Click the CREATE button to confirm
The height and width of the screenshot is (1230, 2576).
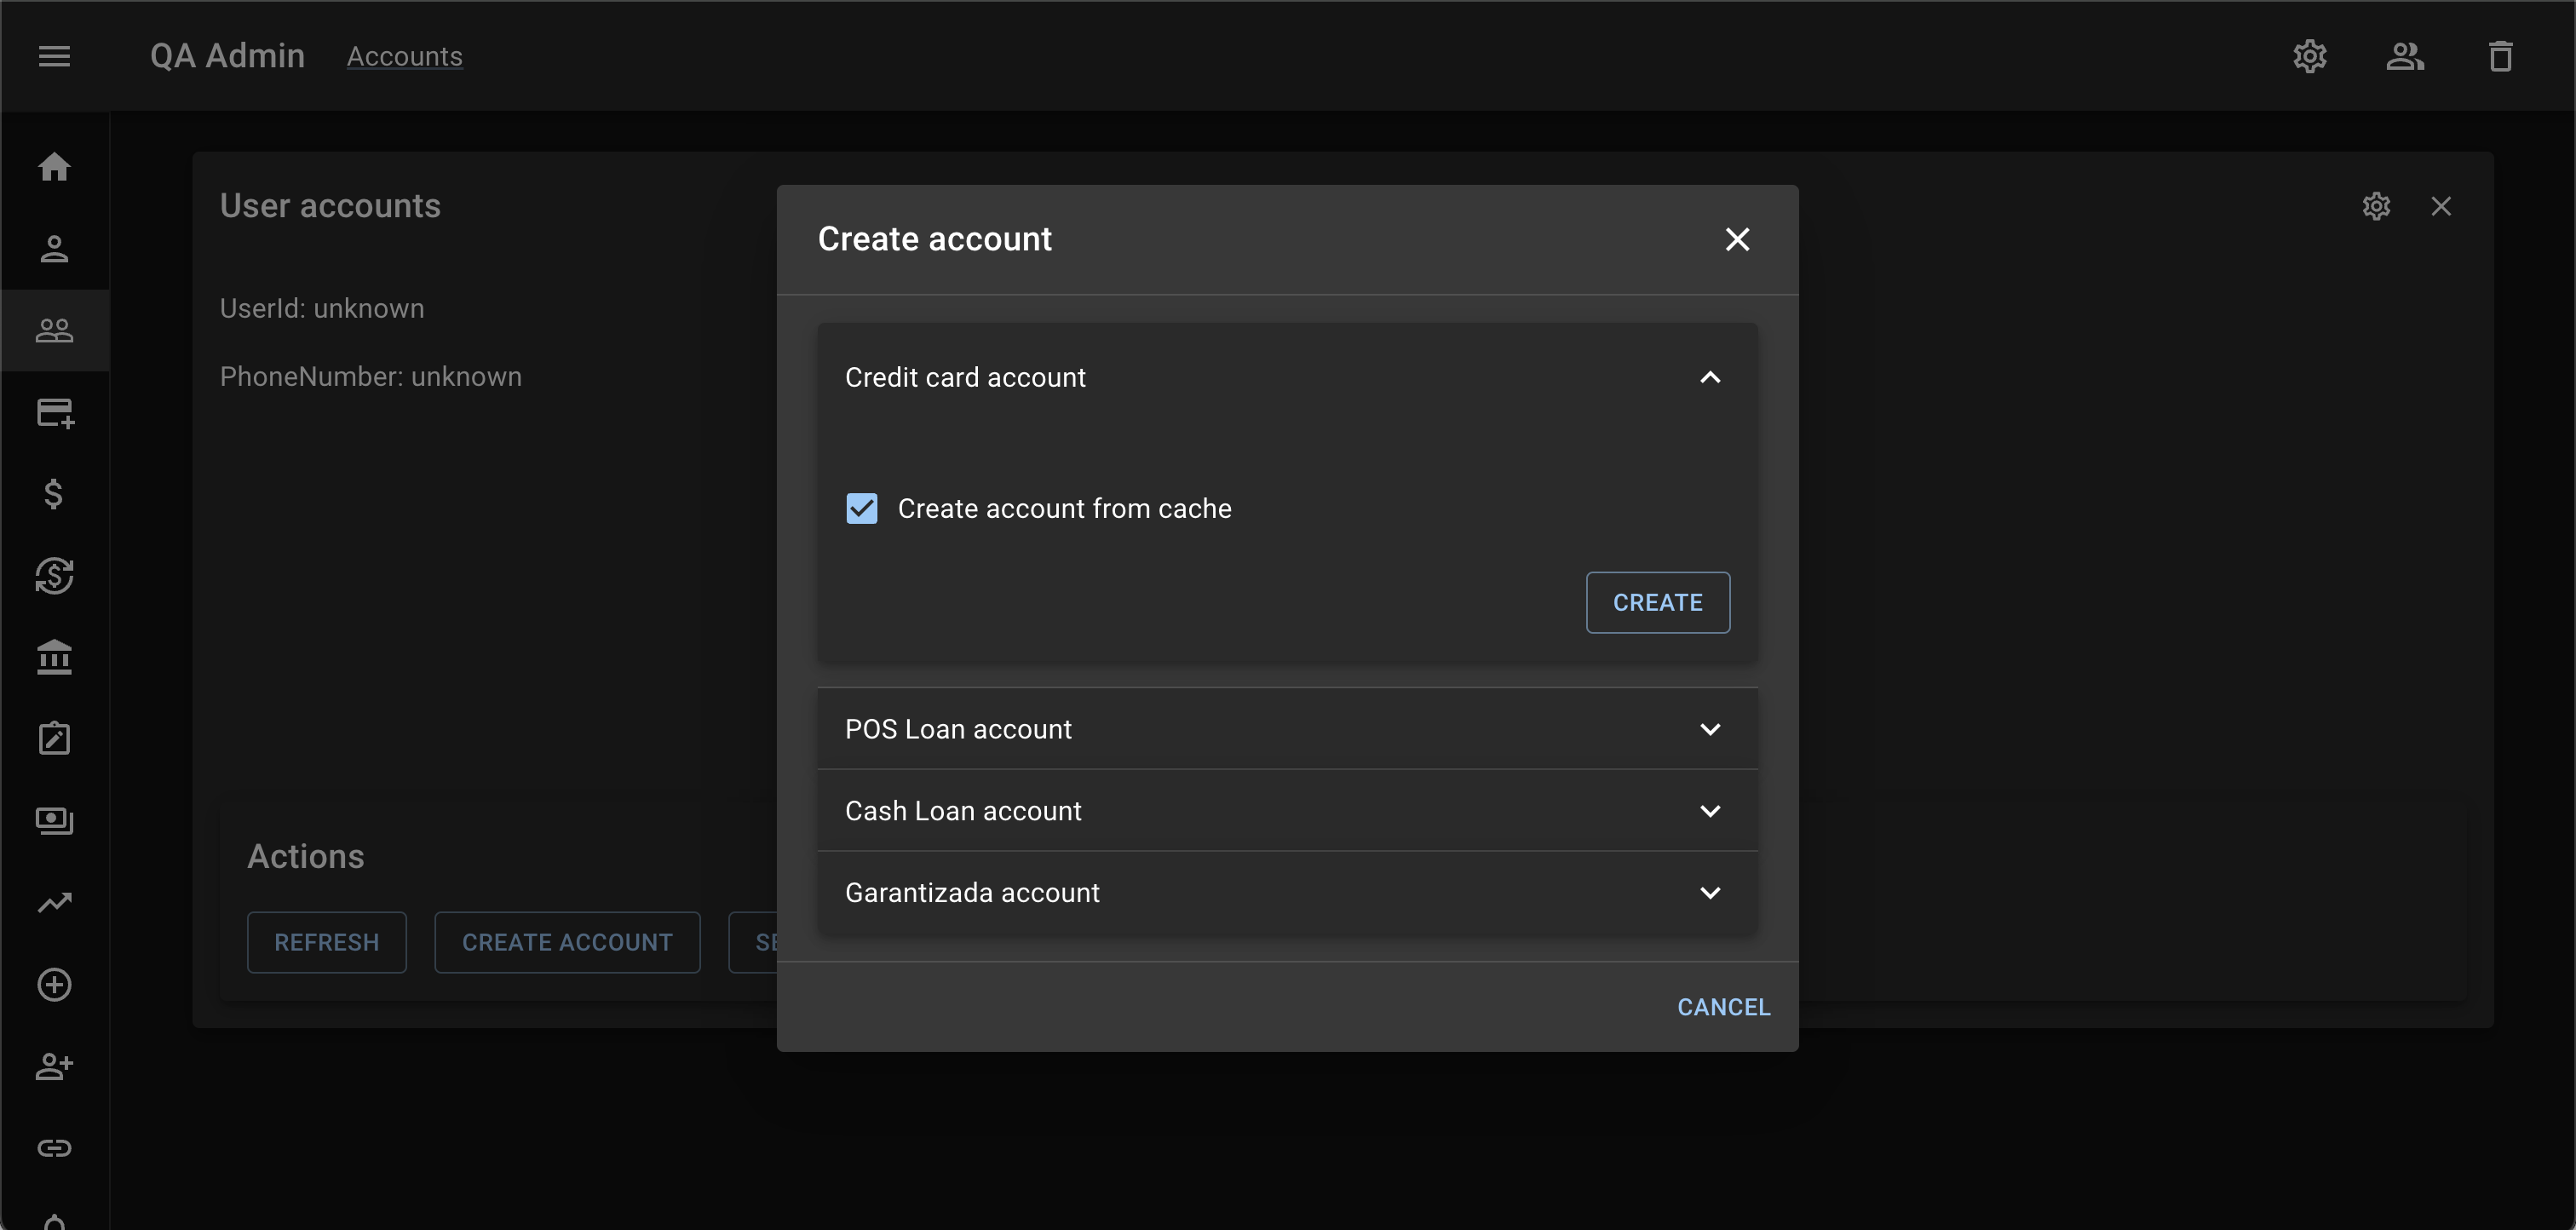point(1658,603)
